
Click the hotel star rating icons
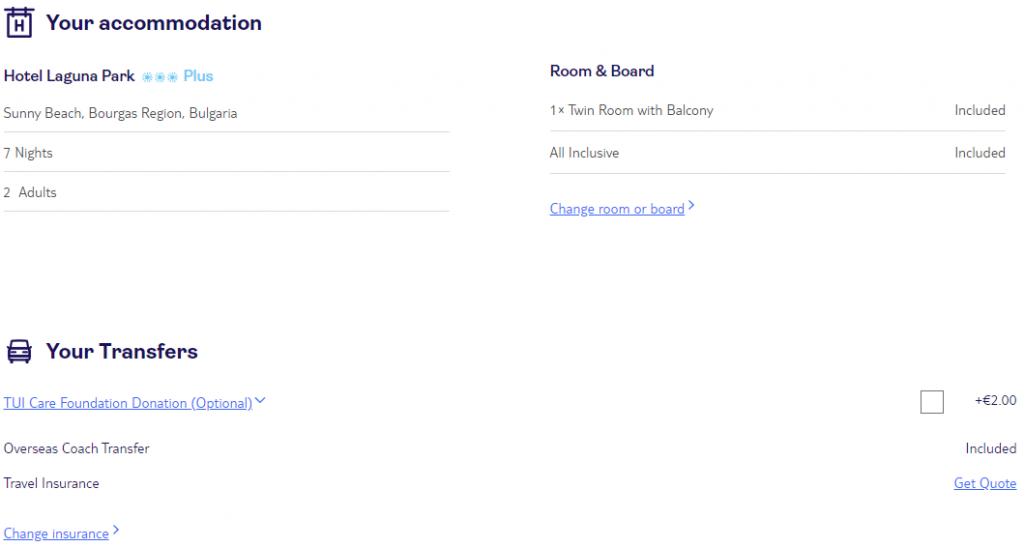click(160, 77)
